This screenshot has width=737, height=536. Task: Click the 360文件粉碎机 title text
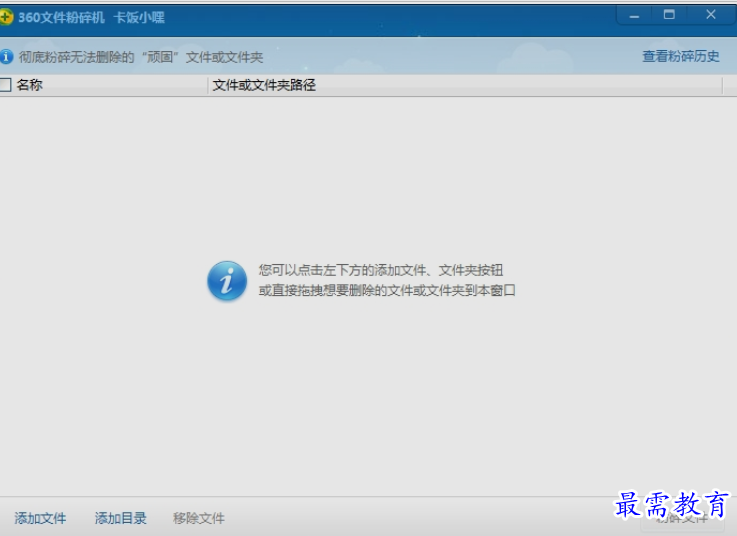61,17
